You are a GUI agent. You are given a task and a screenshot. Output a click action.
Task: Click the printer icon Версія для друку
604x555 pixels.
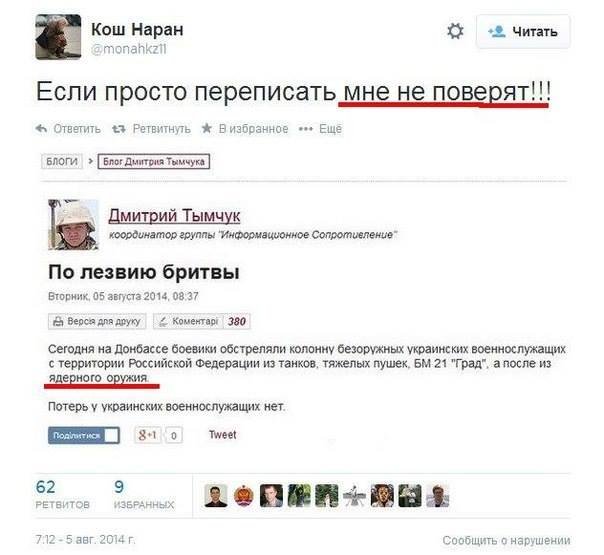pos(58,321)
